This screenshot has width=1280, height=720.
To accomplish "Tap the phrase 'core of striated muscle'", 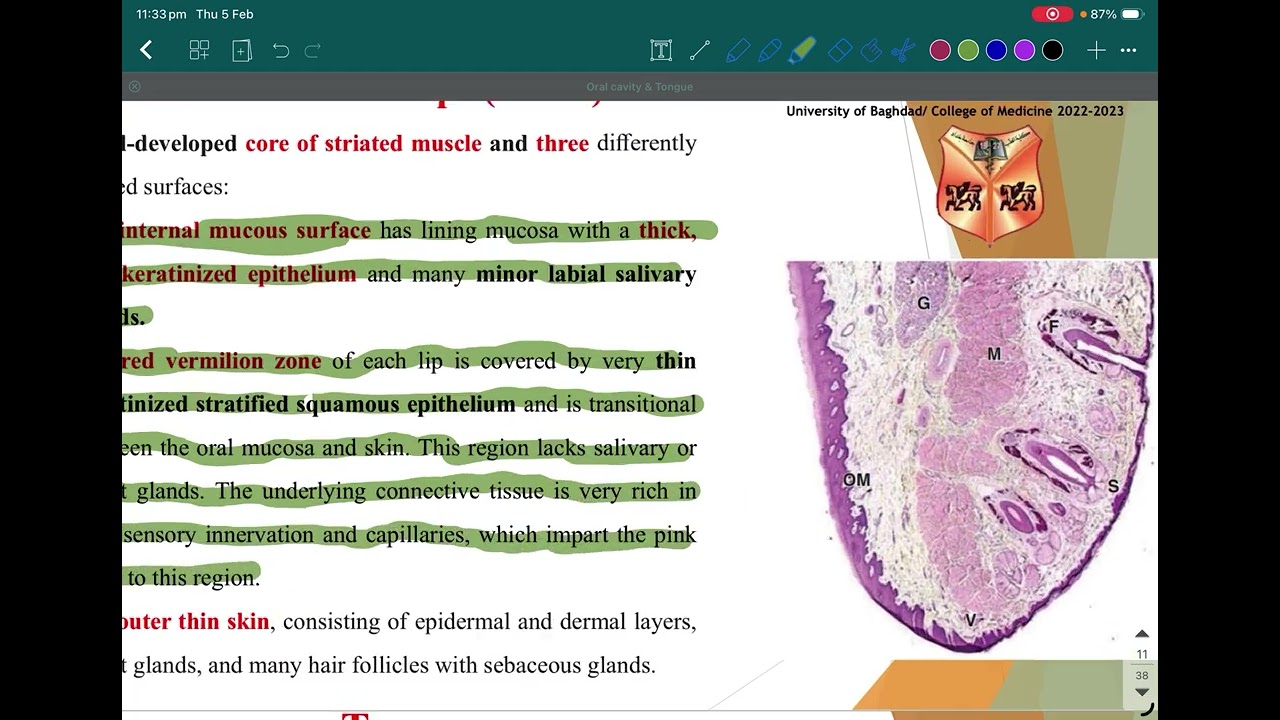I will click(x=363, y=143).
